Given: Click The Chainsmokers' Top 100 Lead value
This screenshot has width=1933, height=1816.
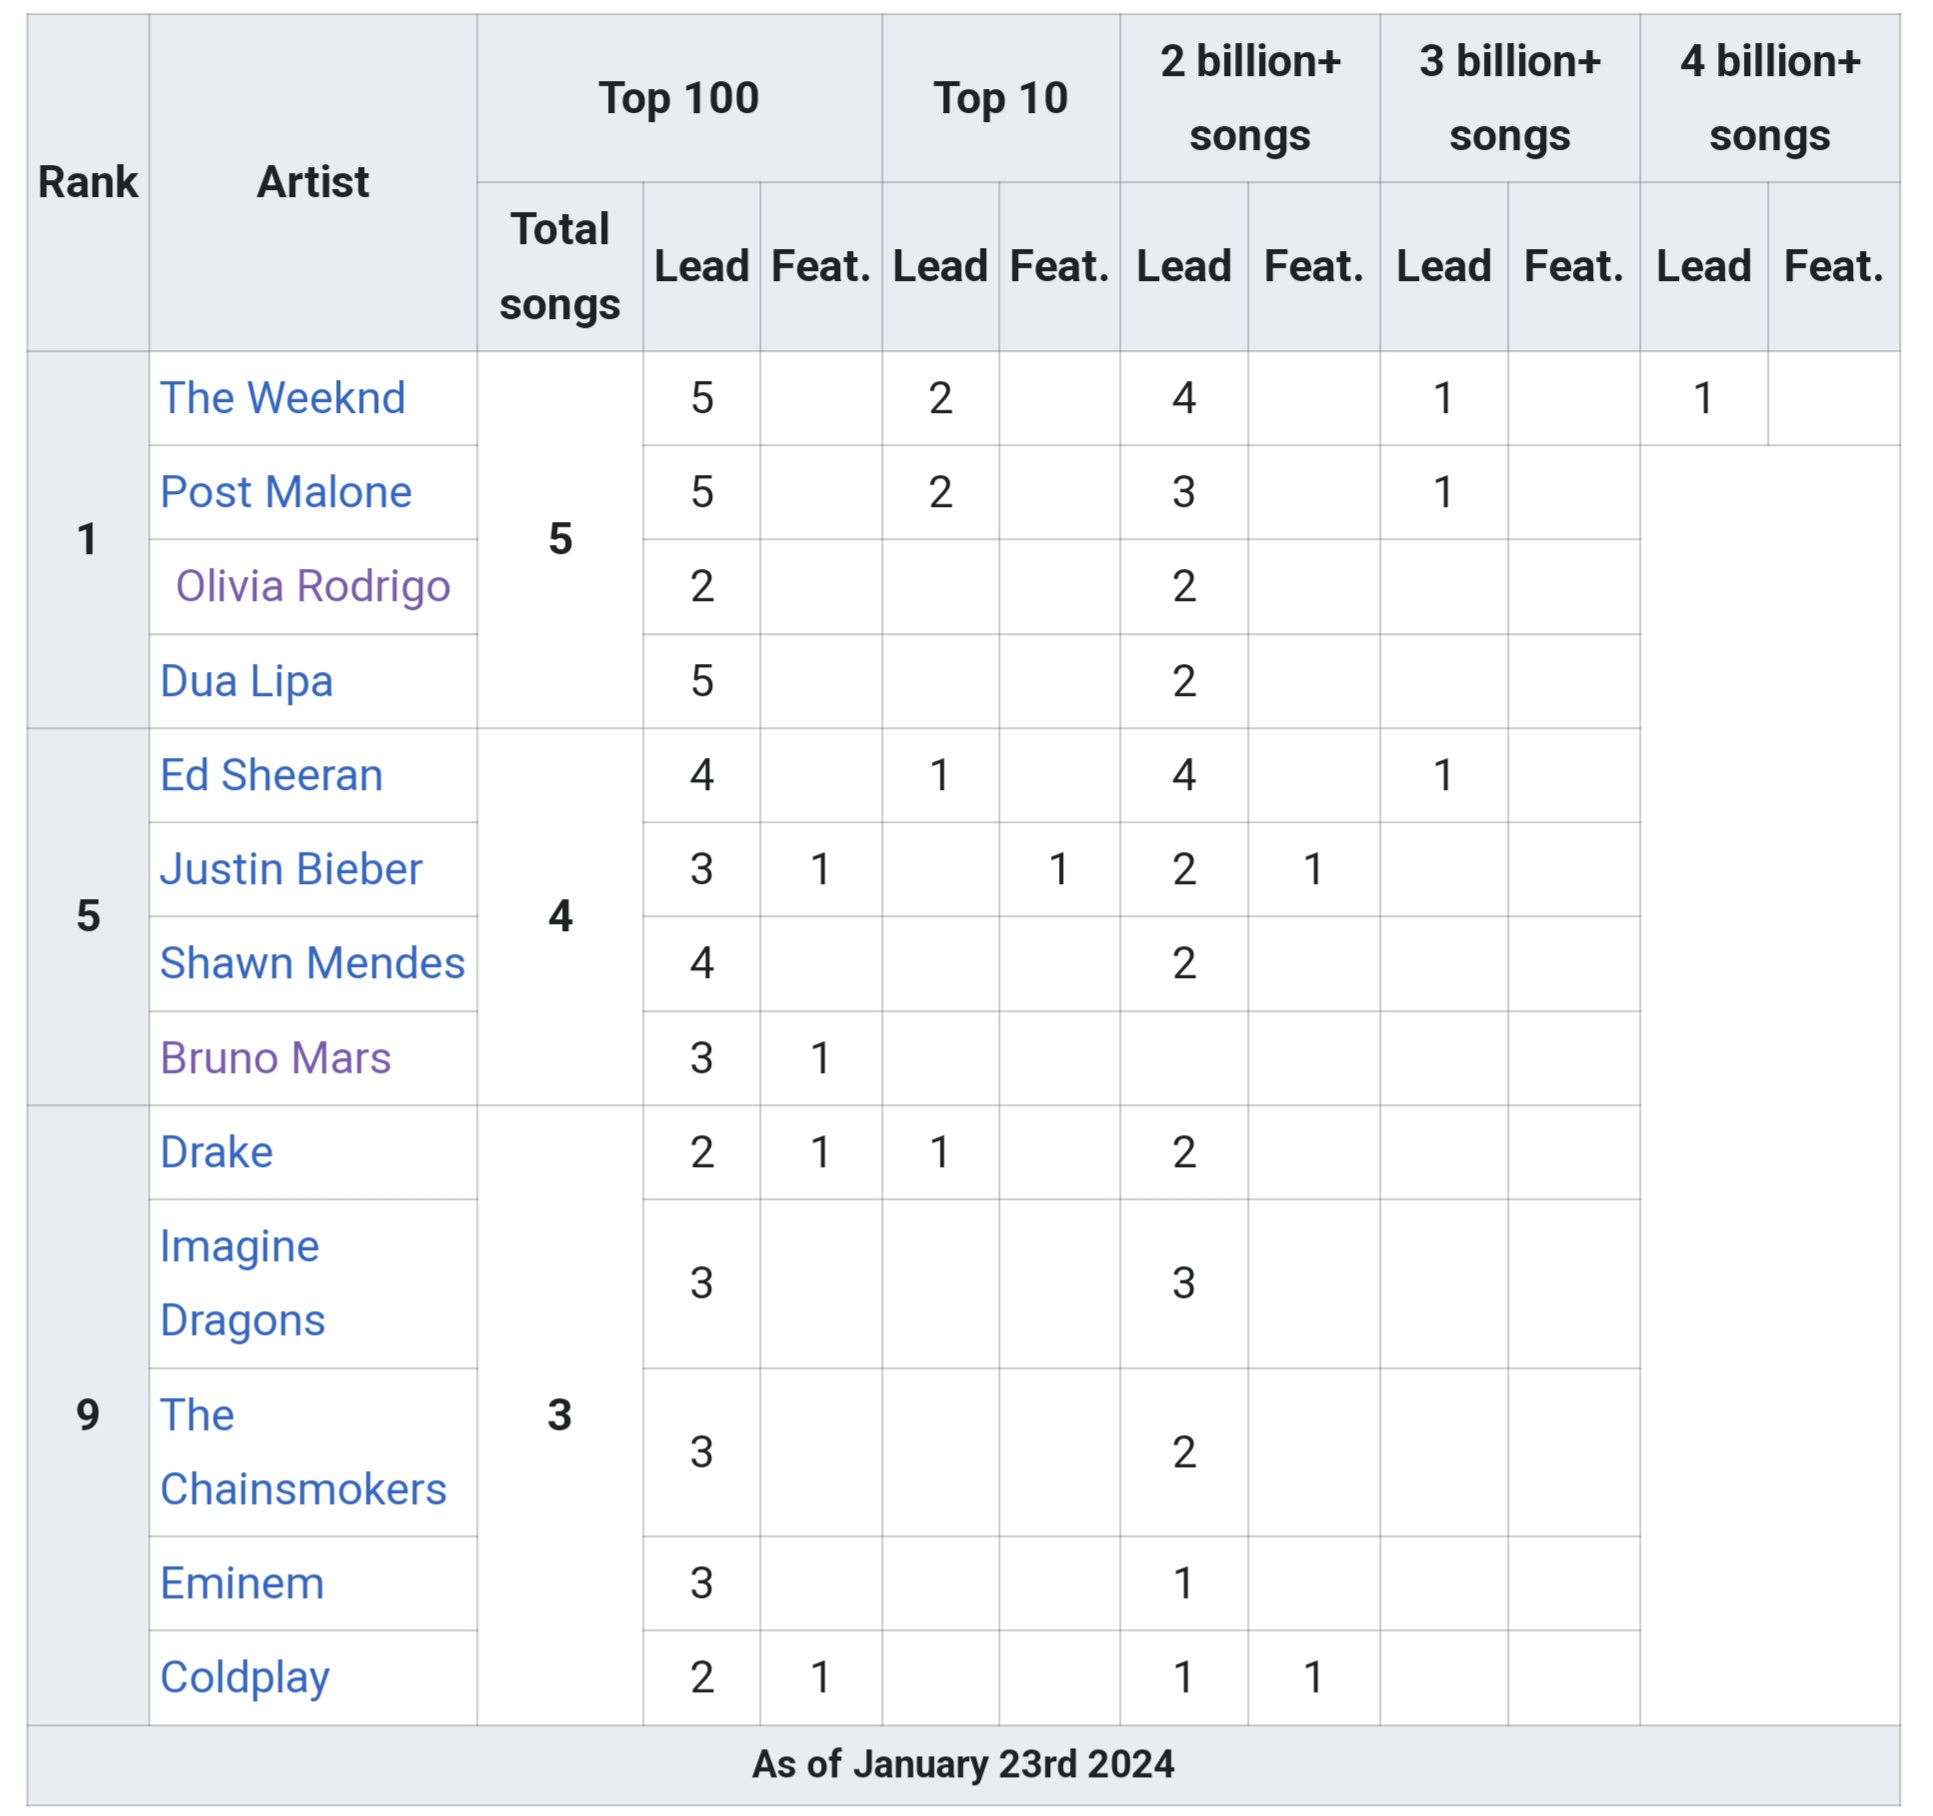Looking at the screenshot, I should 701,1452.
